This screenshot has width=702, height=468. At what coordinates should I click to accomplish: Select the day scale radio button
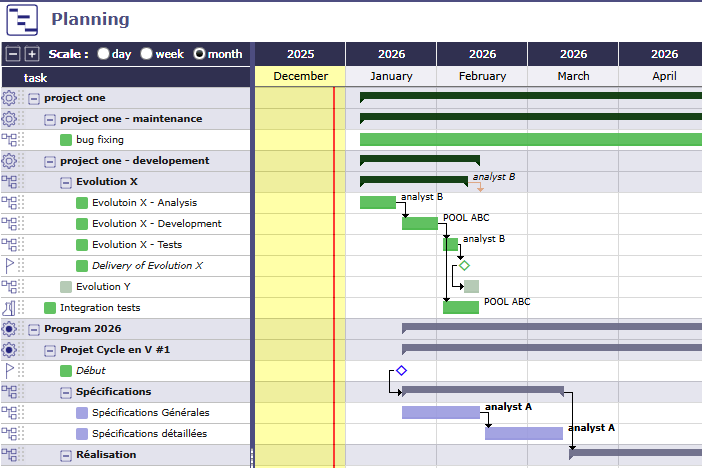[x=103, y=54]
